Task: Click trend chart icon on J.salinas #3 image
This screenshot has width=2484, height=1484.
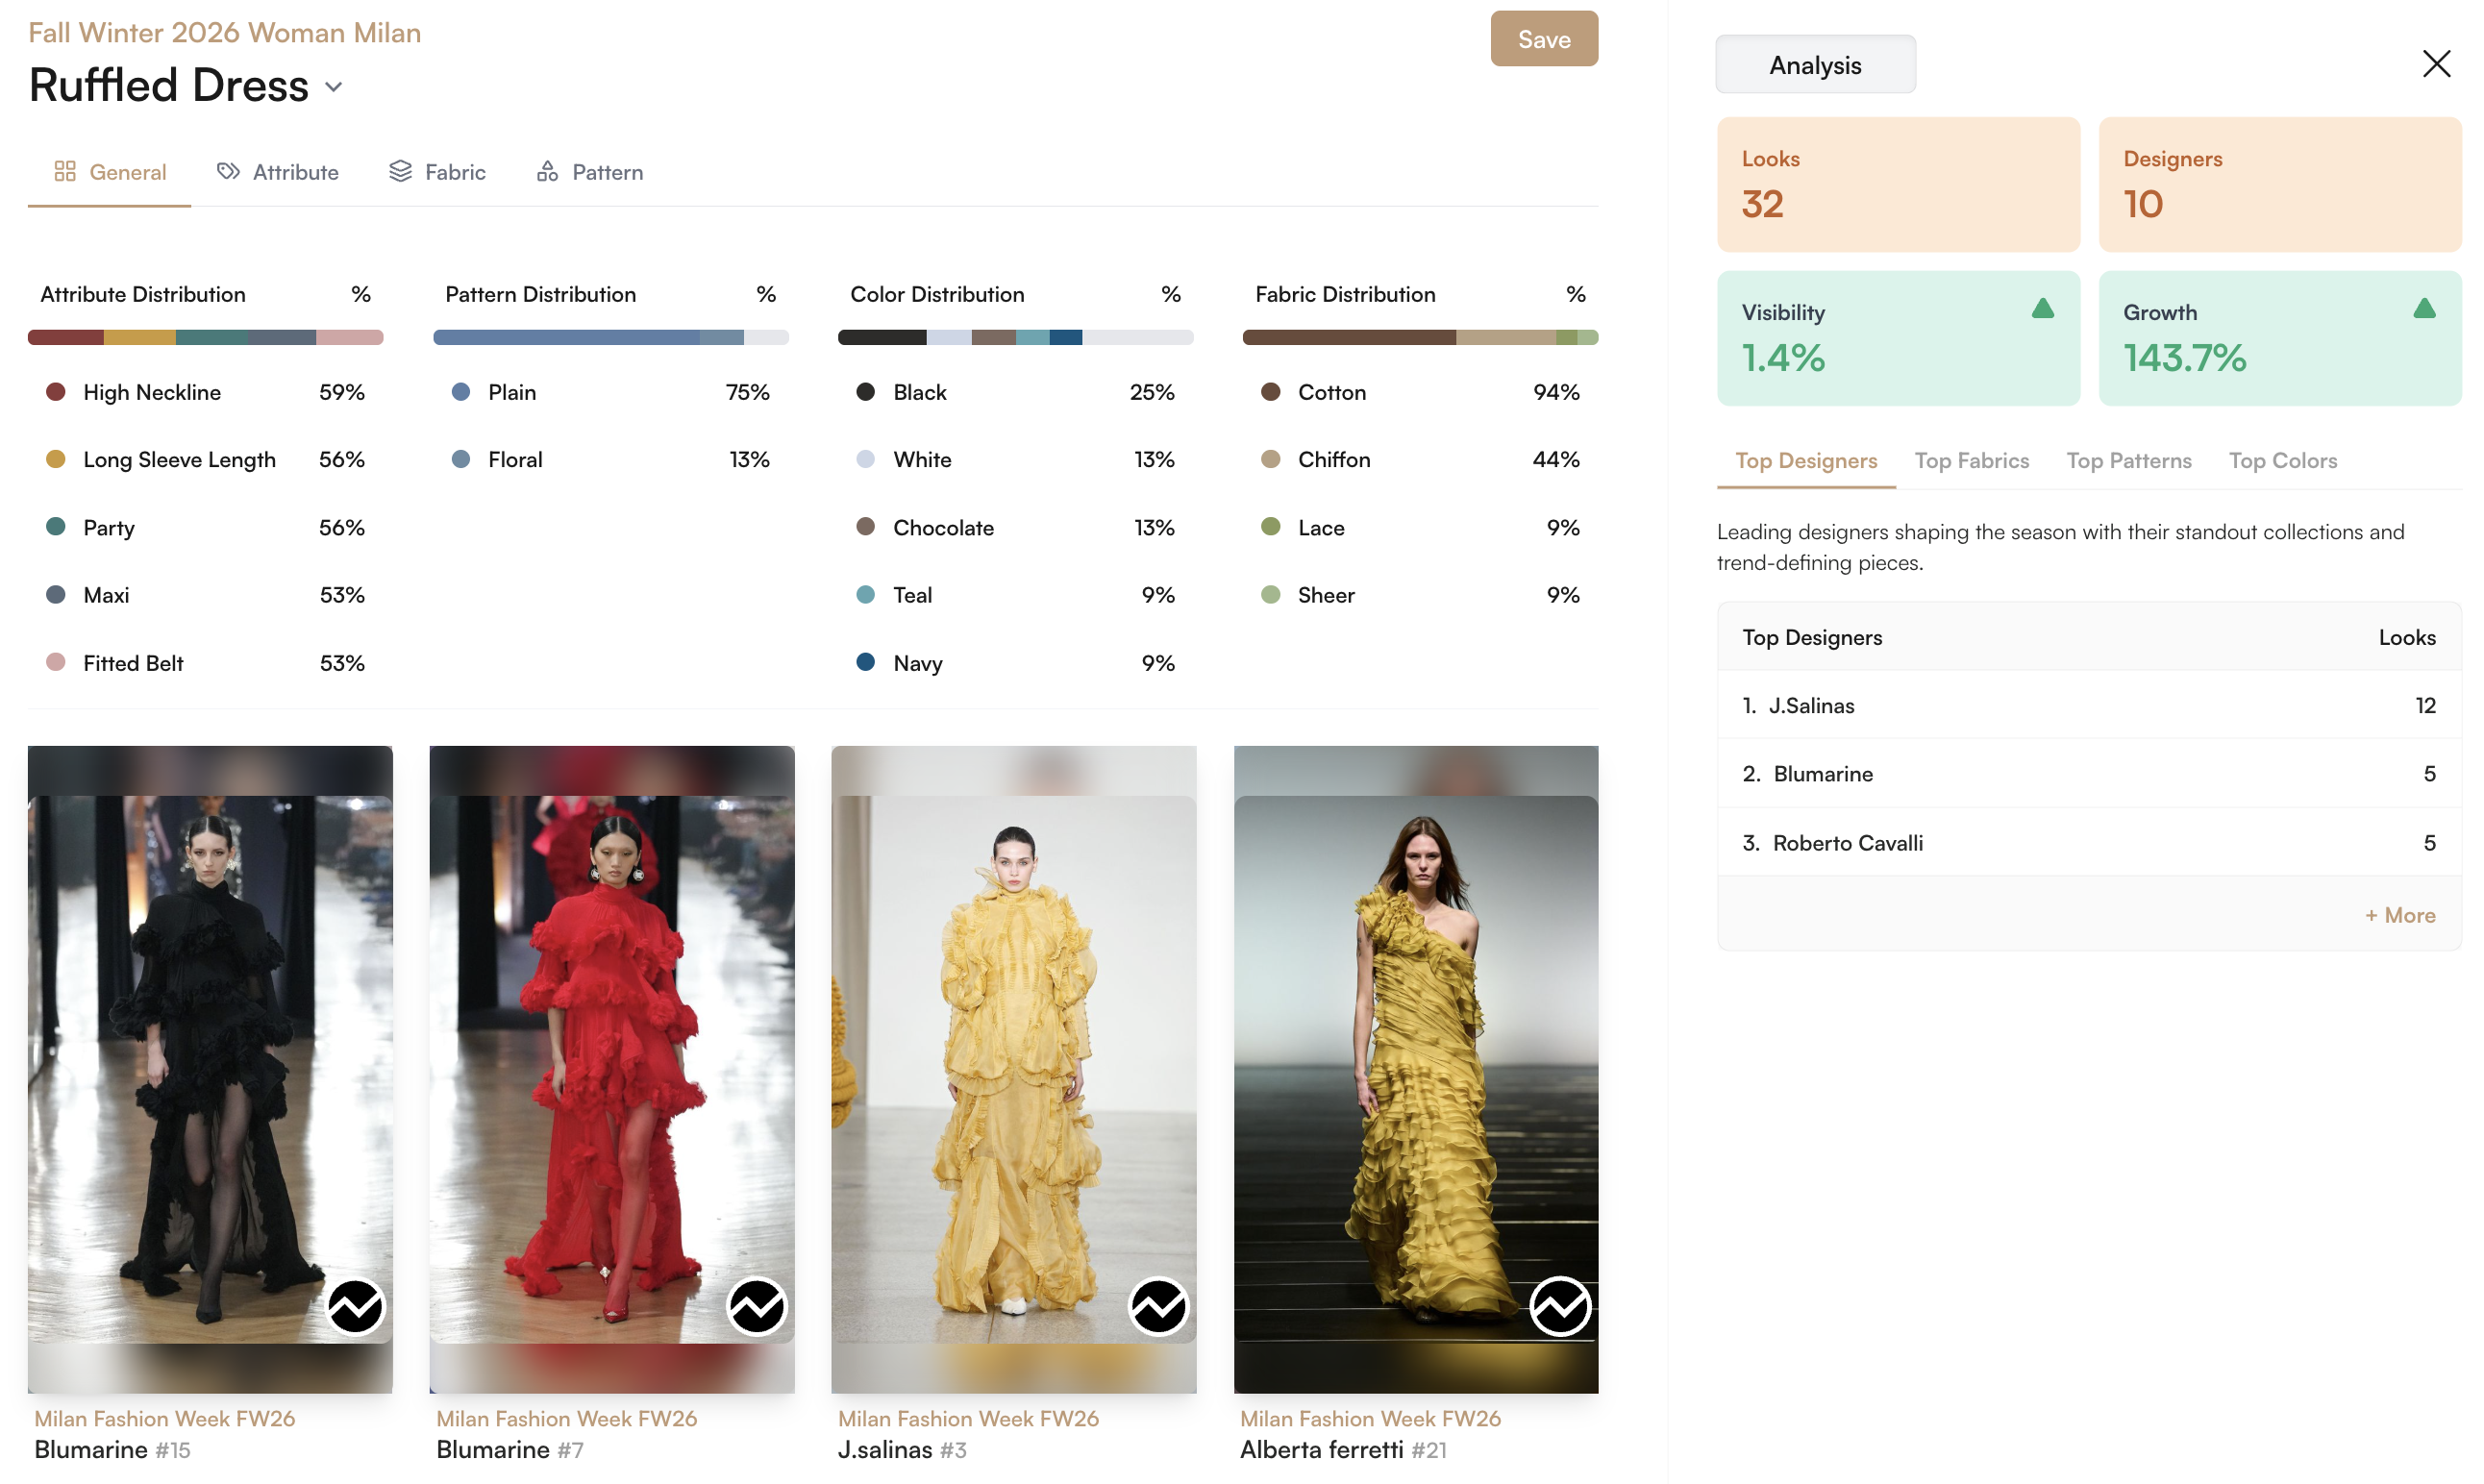Action: [x=1158, y=1306]
